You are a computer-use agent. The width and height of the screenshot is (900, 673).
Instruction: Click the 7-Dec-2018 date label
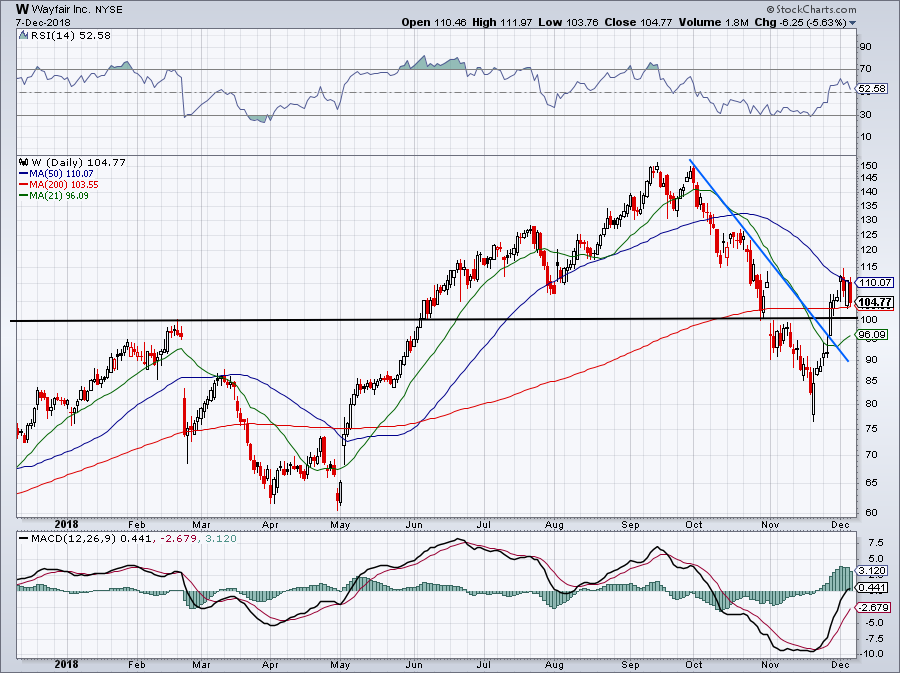43,22
